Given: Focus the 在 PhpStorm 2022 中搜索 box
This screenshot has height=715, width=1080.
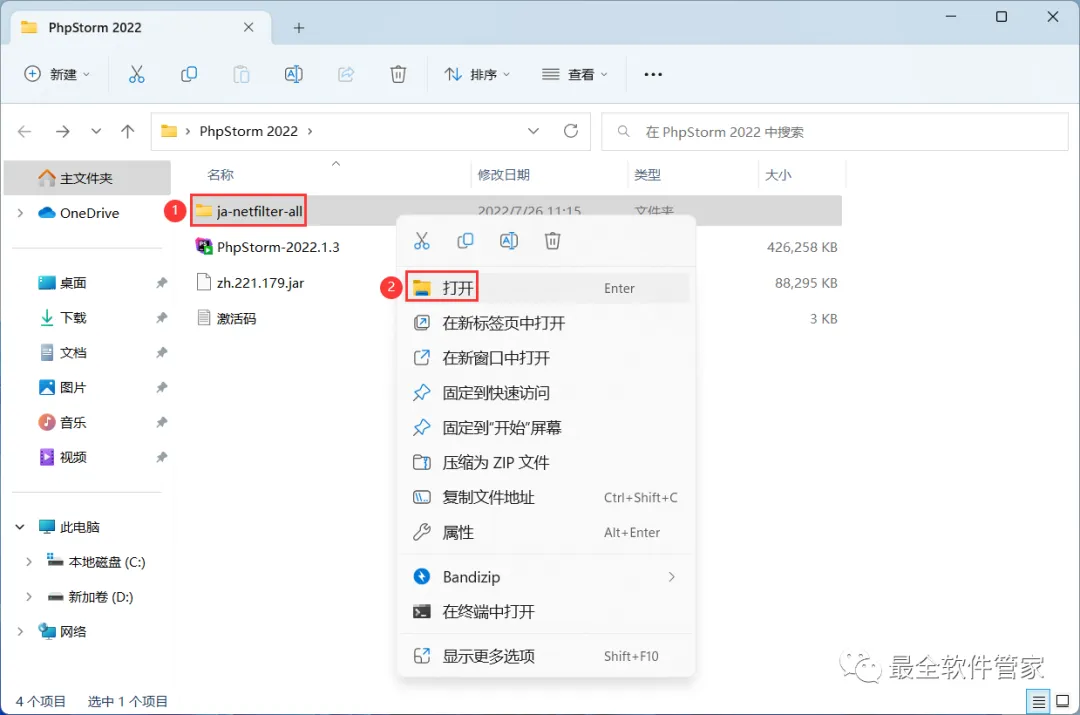Looking at the screenshot, I should (835, 131).
